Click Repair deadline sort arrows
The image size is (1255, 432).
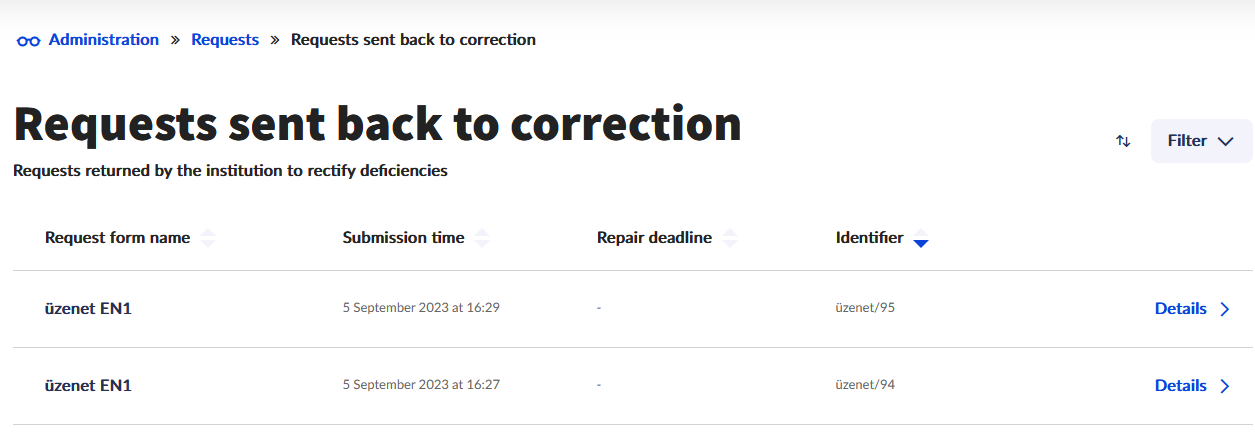730,238
